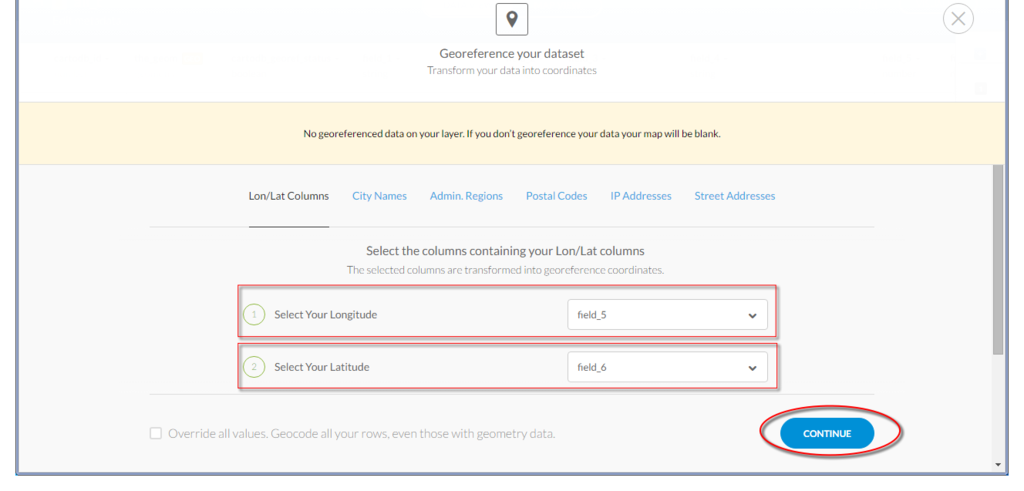Open the Admin. Regions tab

466,196
